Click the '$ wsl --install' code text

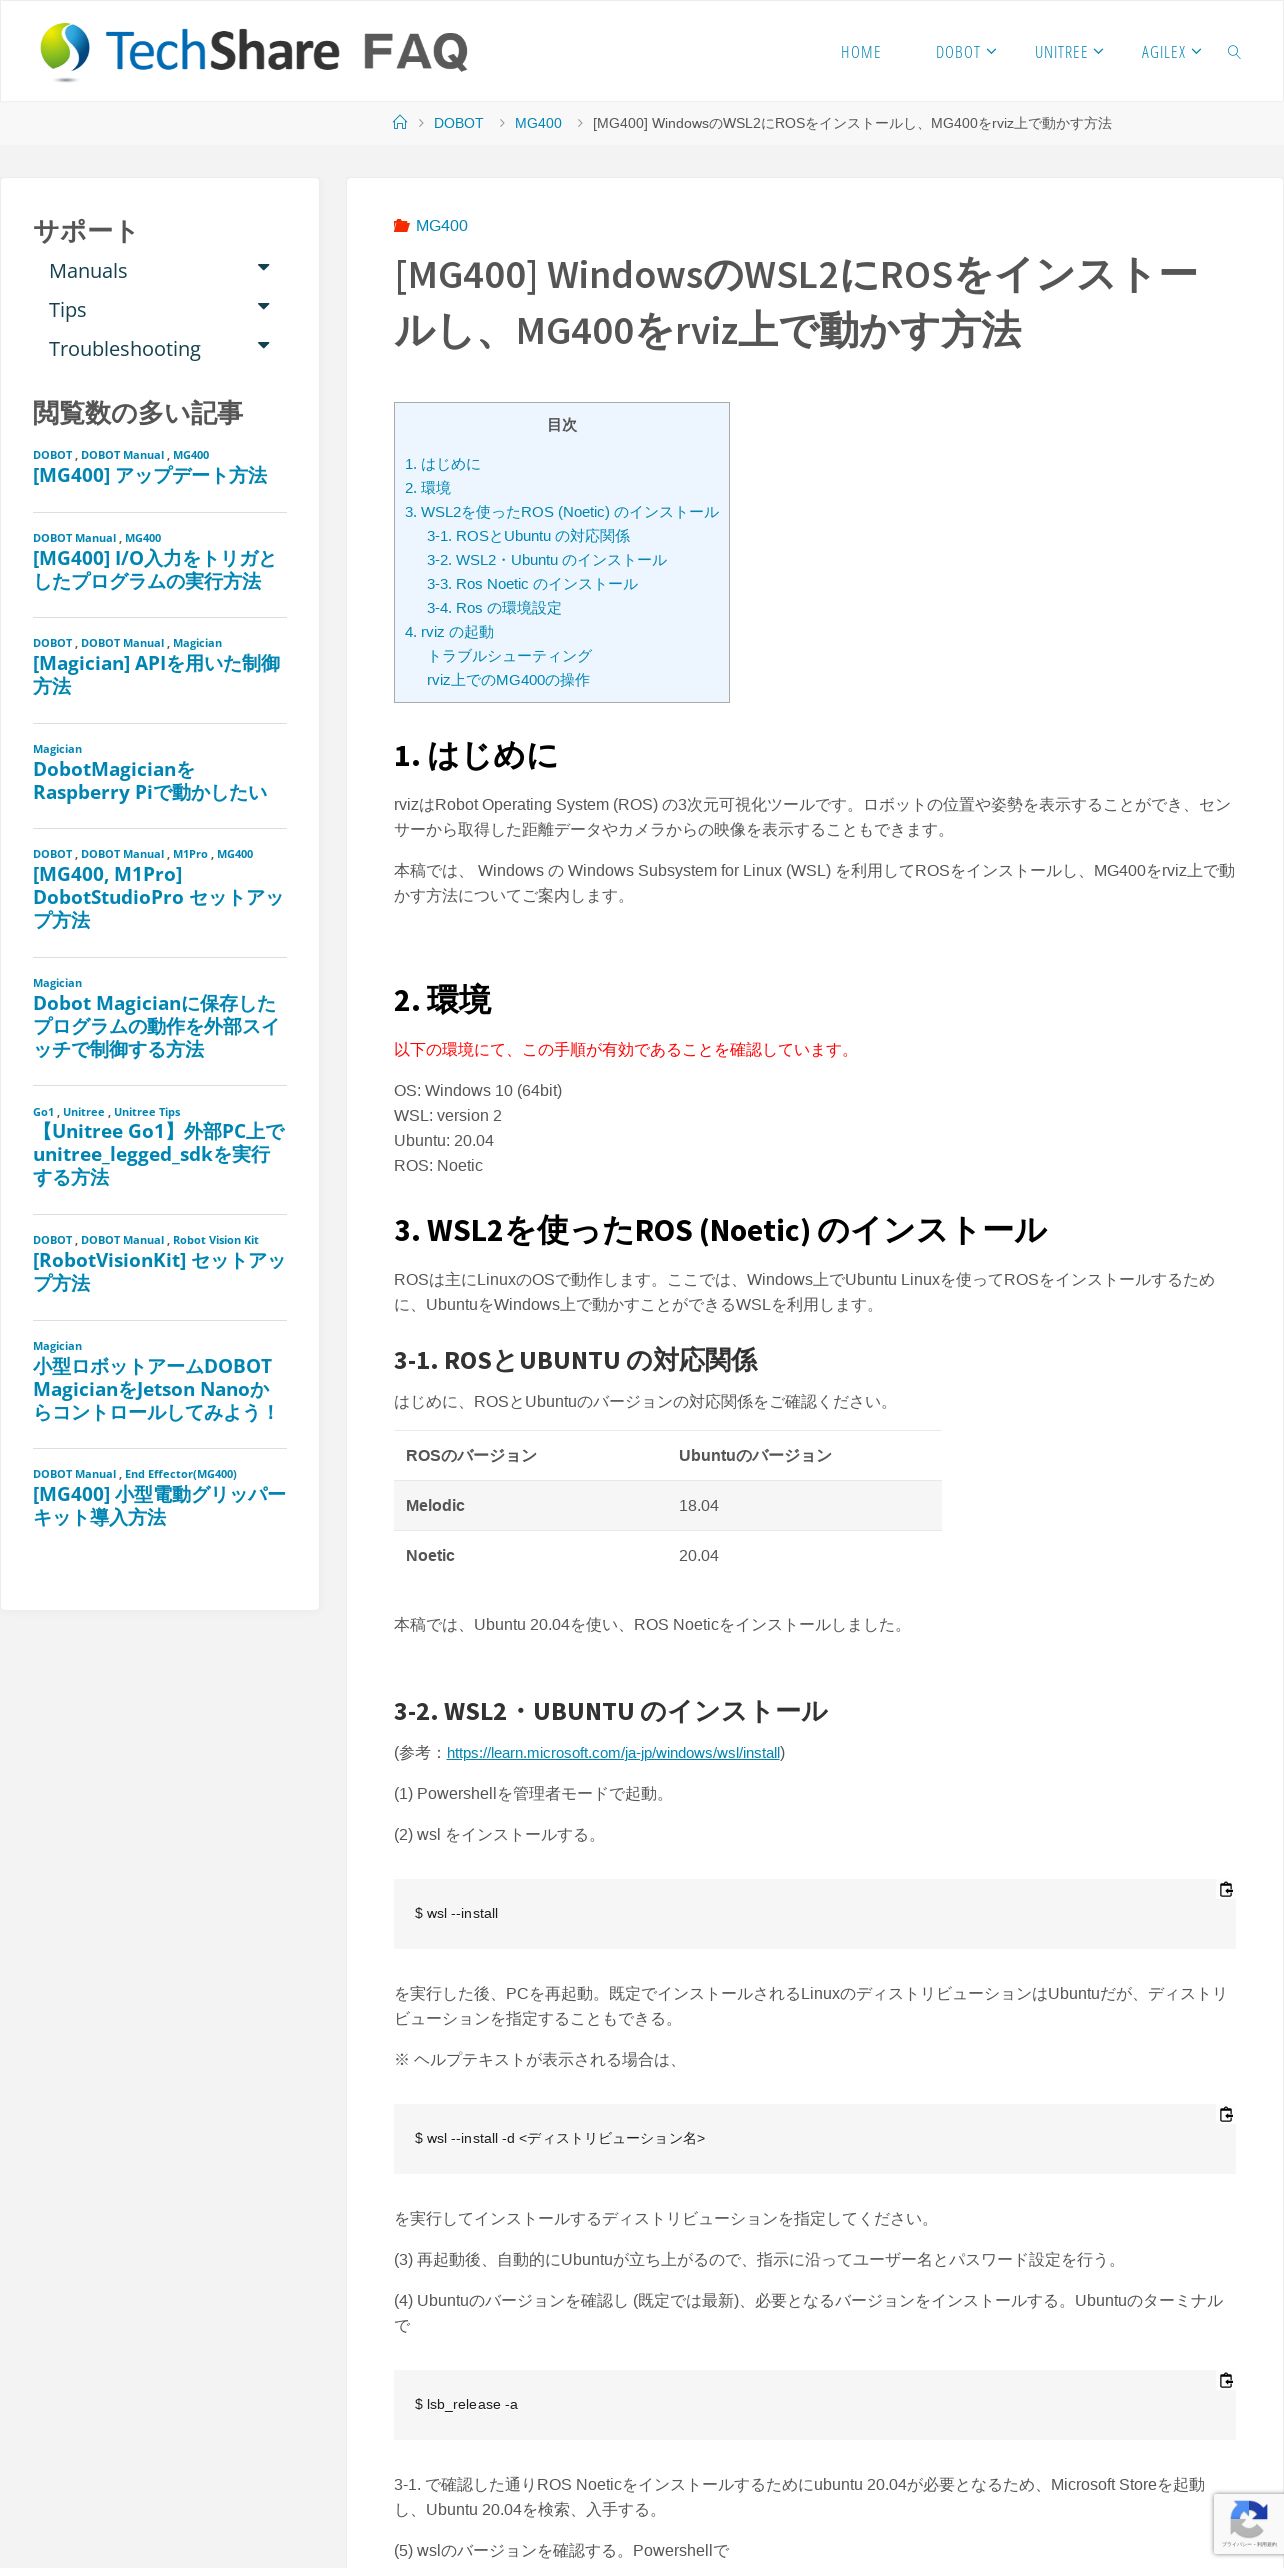coord(456,1913)
